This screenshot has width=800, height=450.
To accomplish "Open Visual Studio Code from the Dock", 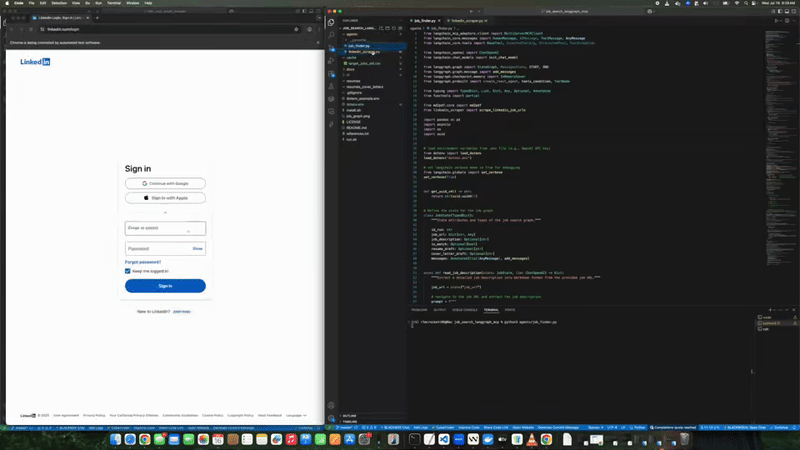I will [444, 439].
